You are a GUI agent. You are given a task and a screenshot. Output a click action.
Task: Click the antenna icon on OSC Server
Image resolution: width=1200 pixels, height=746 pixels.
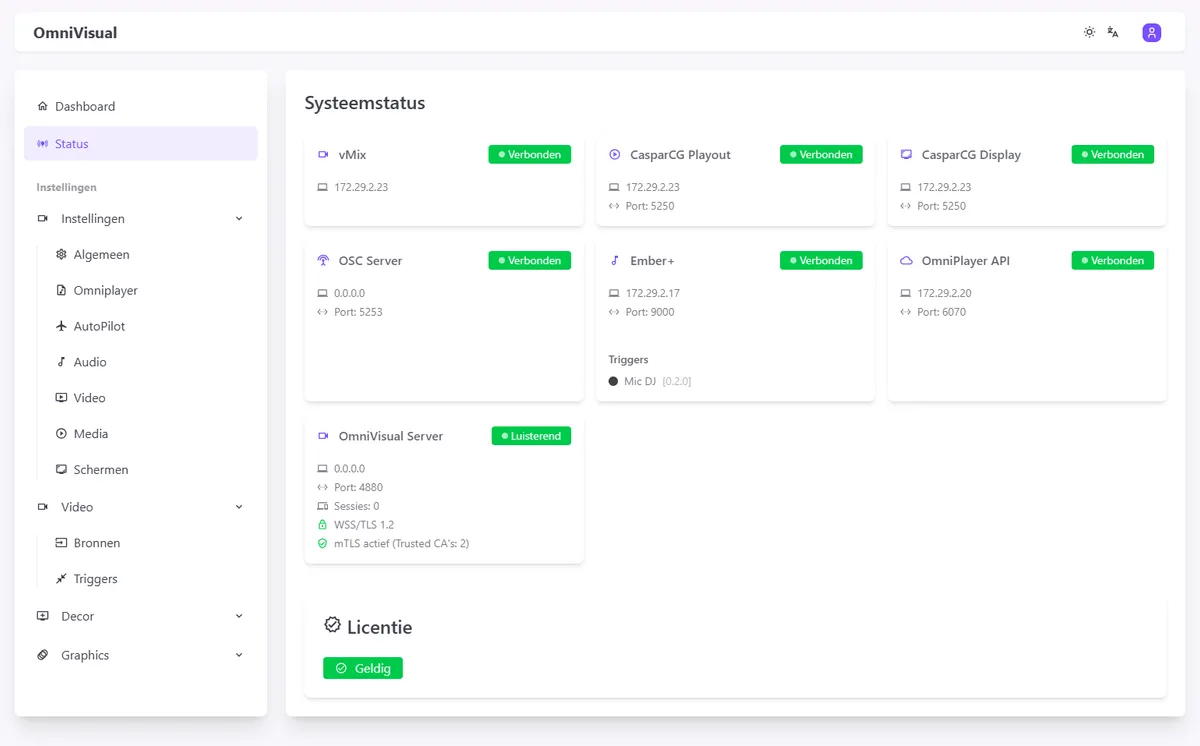[323, 261]
